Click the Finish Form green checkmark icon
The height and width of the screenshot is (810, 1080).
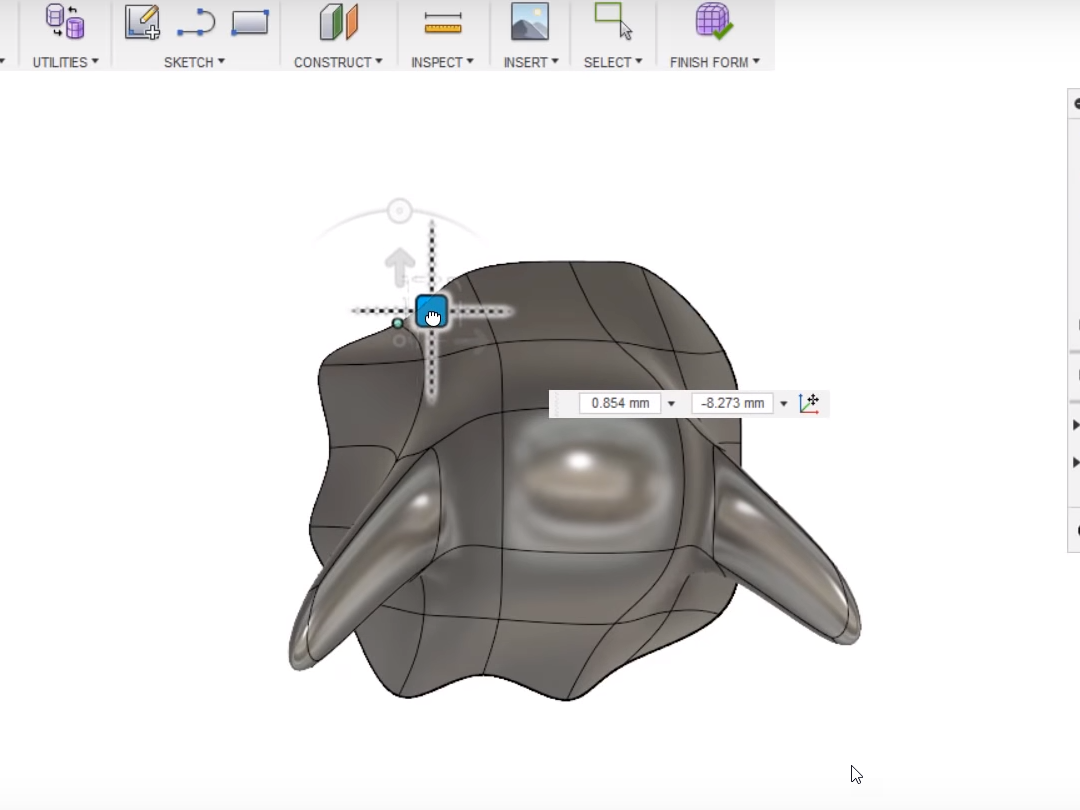click(x=712, y=22)
